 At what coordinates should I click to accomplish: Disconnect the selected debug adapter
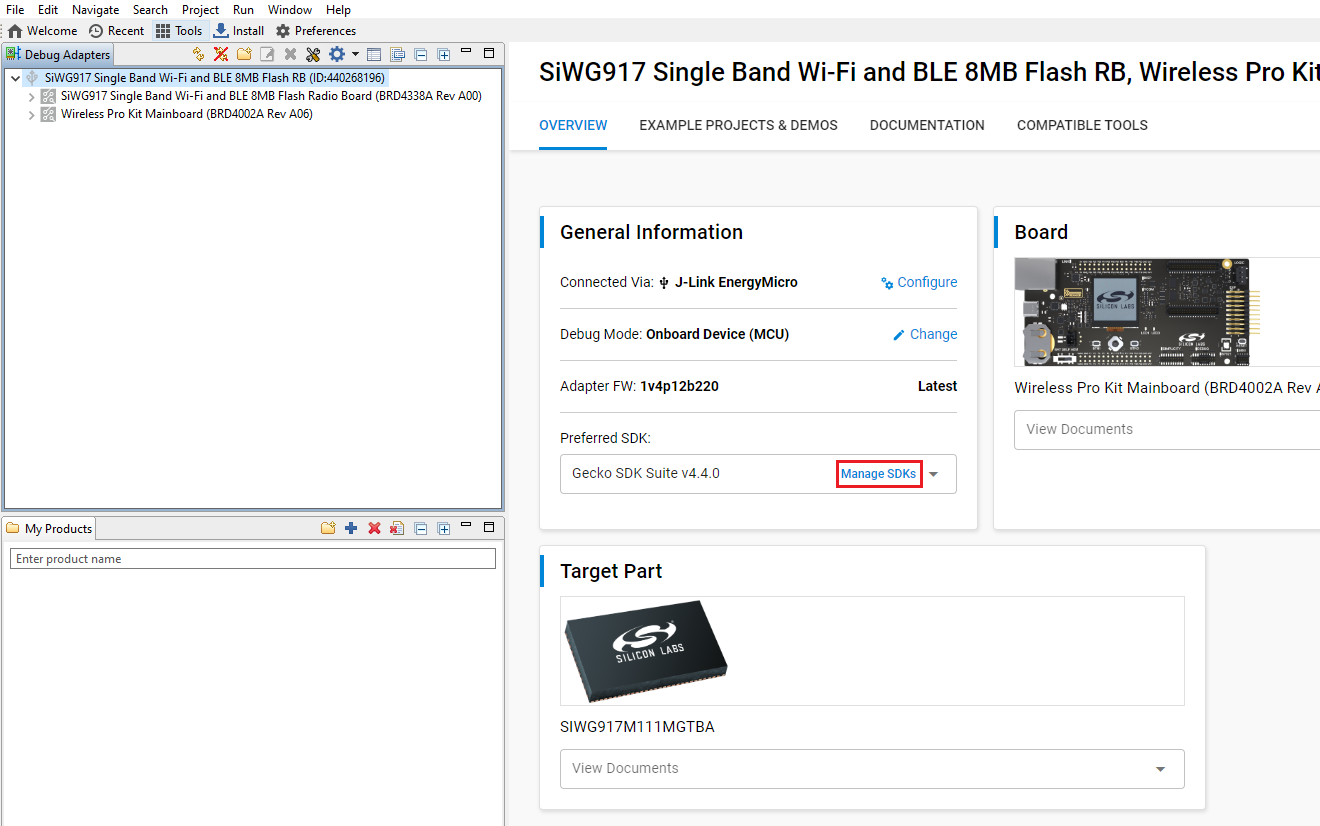(x=221, y=54)
